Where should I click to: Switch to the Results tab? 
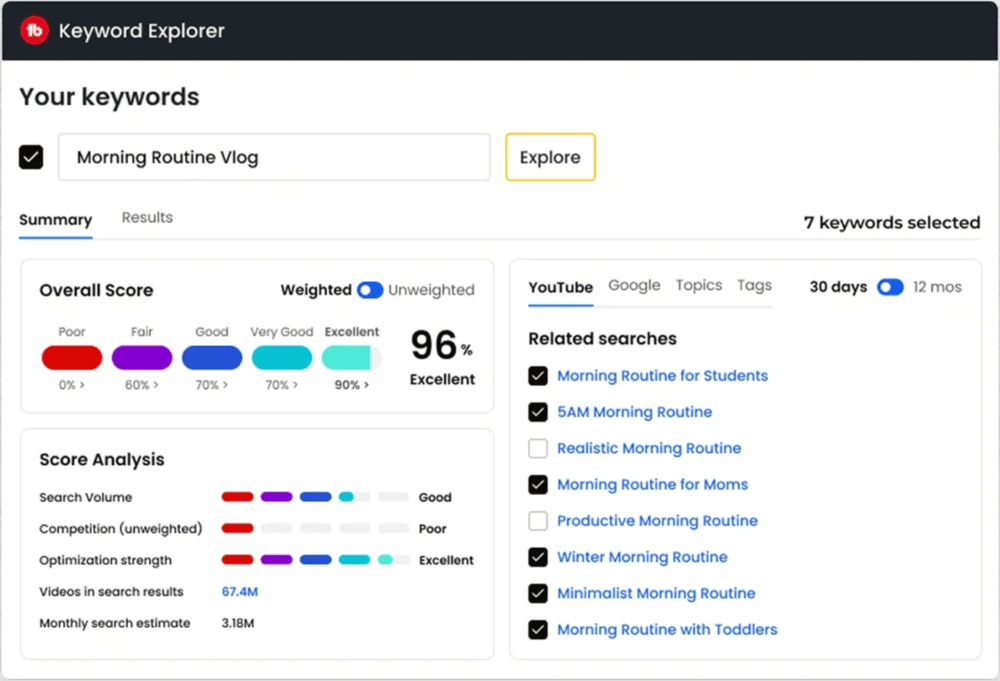coord(147,218)
